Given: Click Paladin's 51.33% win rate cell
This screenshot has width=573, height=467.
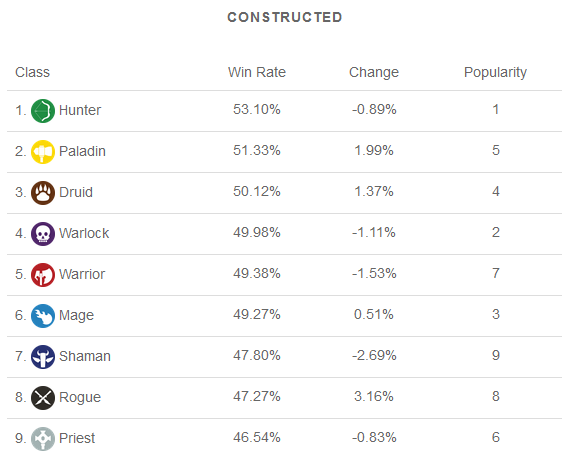Looking at the screenshot, I should 257,150.
